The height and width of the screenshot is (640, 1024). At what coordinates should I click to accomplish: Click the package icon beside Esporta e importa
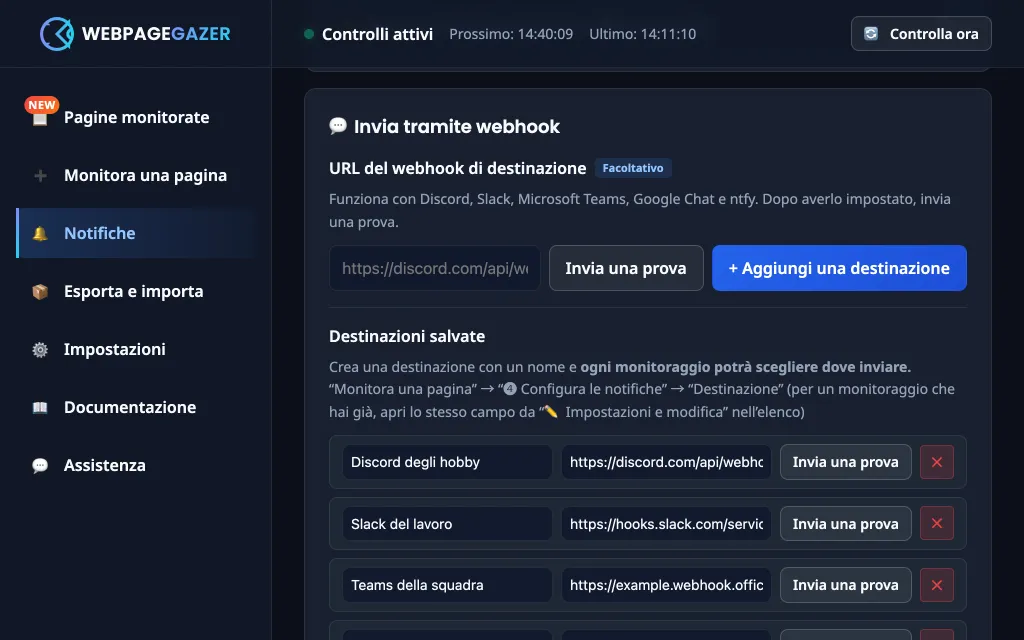point(40,291)
